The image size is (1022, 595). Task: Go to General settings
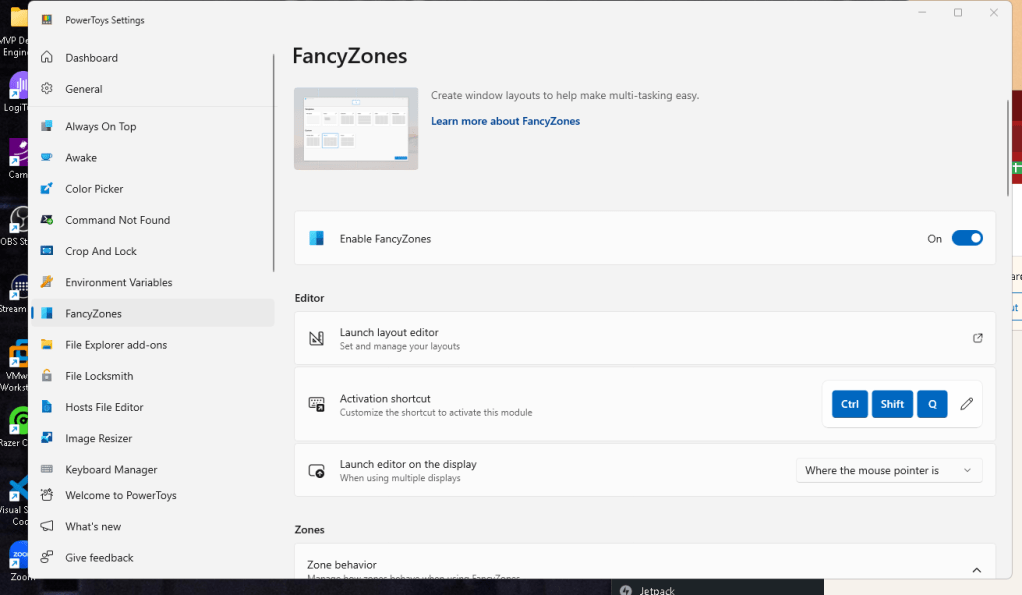coord(153,89)
